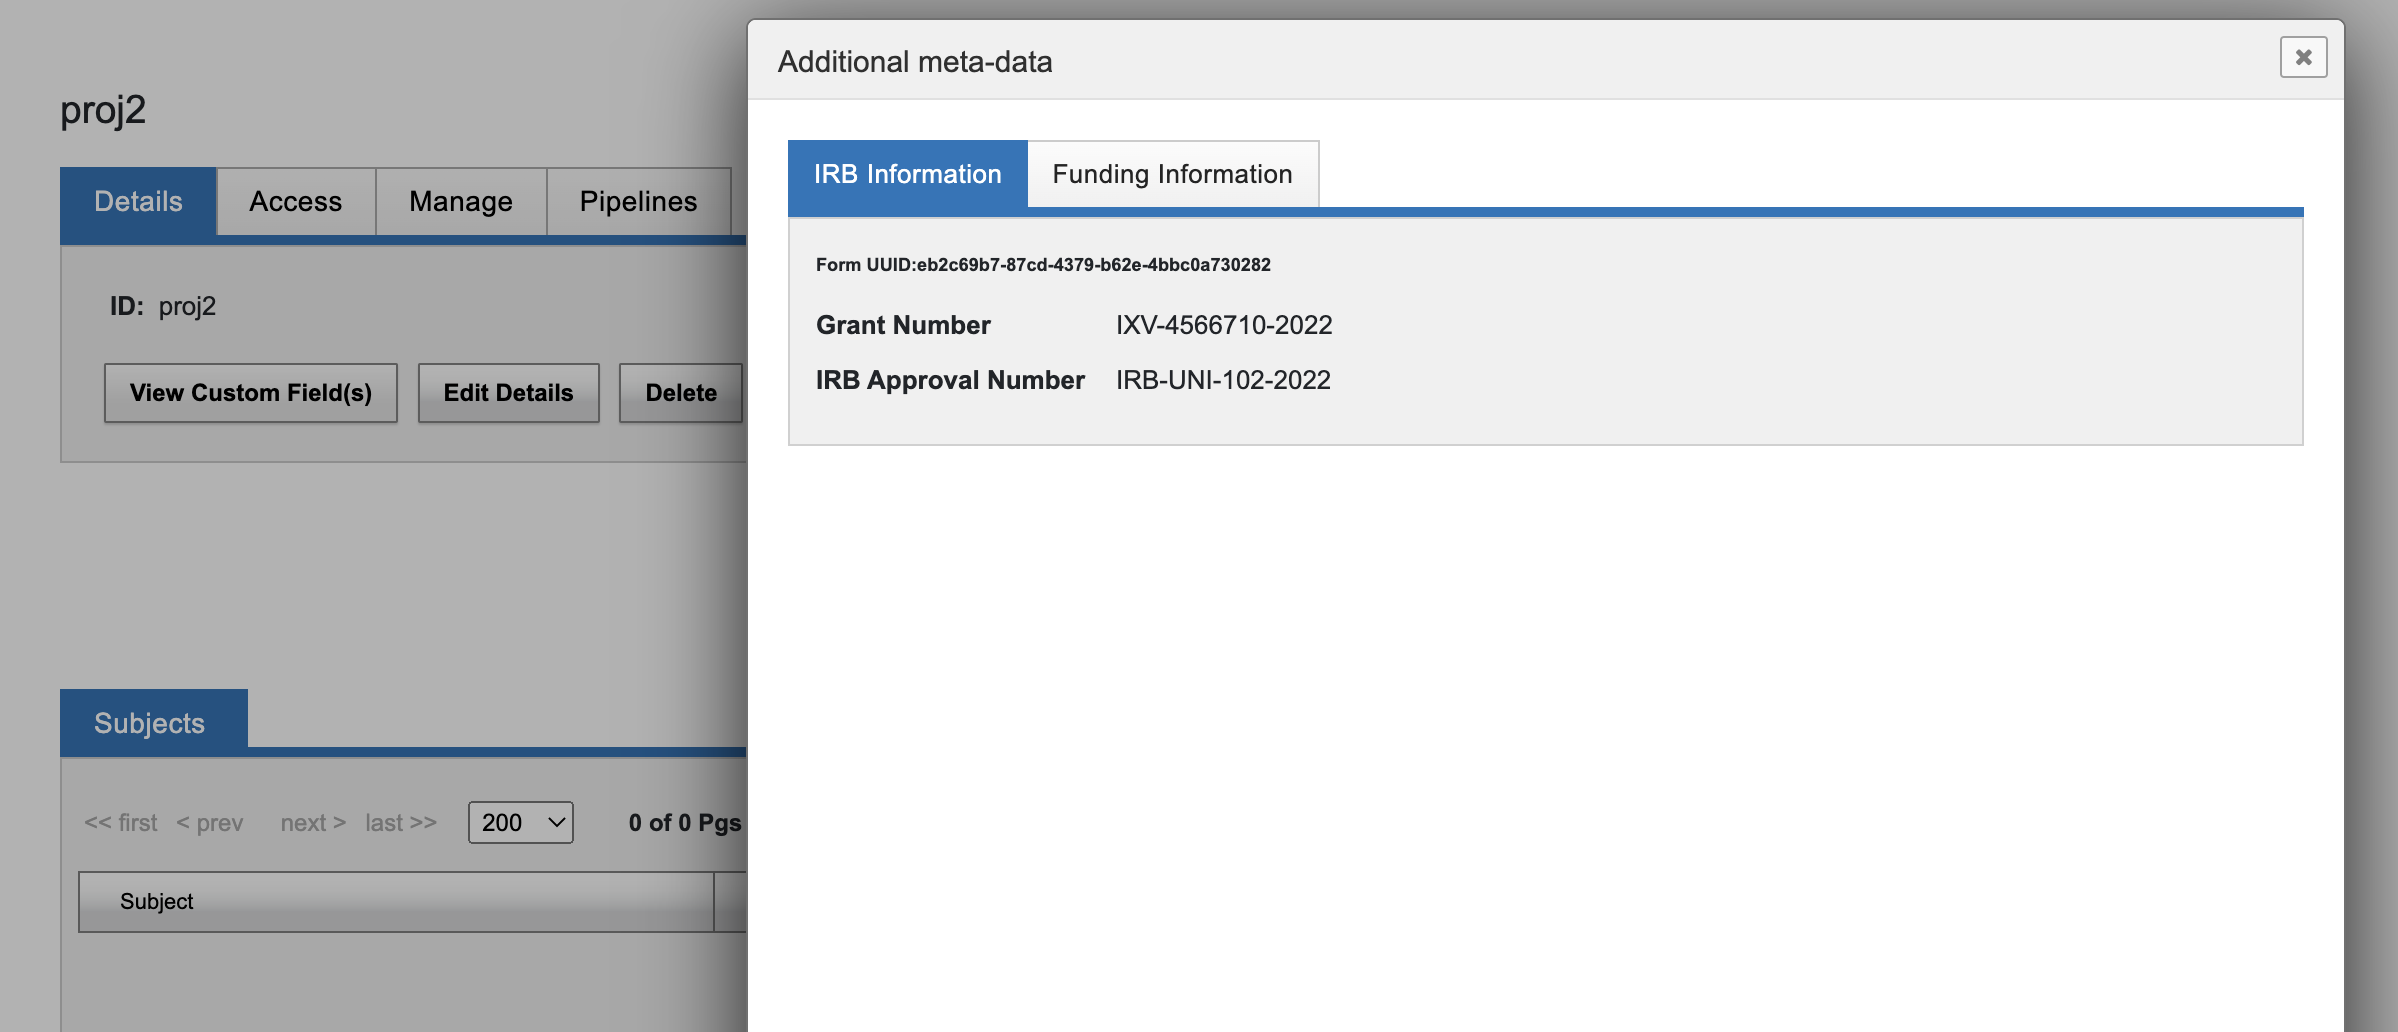Click the Delete project button

coord(680,393)
